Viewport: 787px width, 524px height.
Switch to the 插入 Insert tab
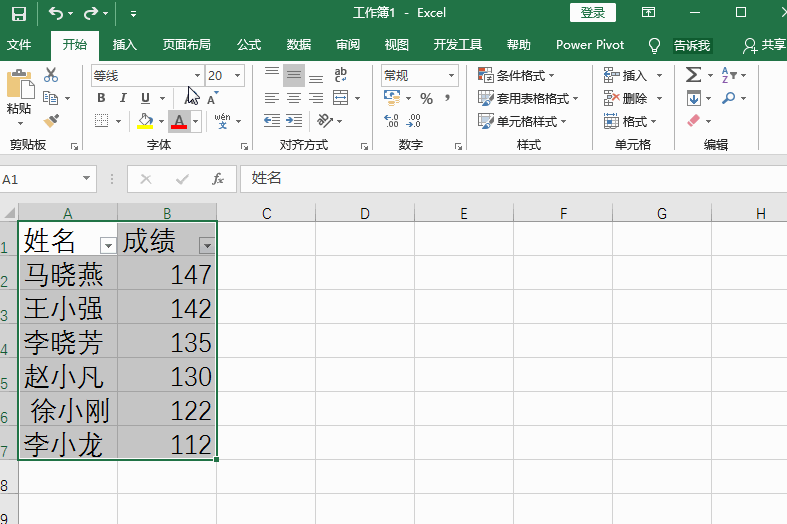[x=124, y=45]
